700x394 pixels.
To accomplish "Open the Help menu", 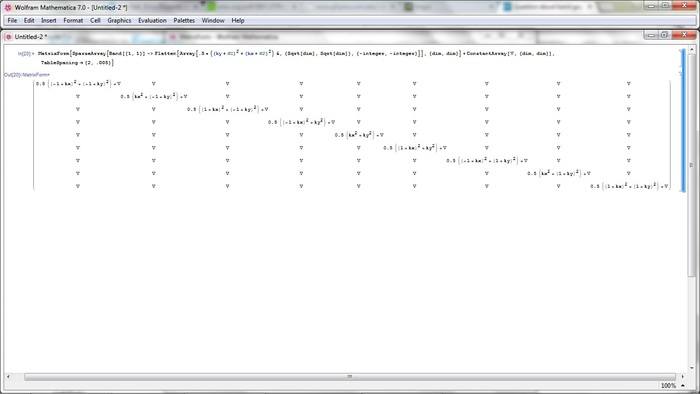I will (238, 21).
